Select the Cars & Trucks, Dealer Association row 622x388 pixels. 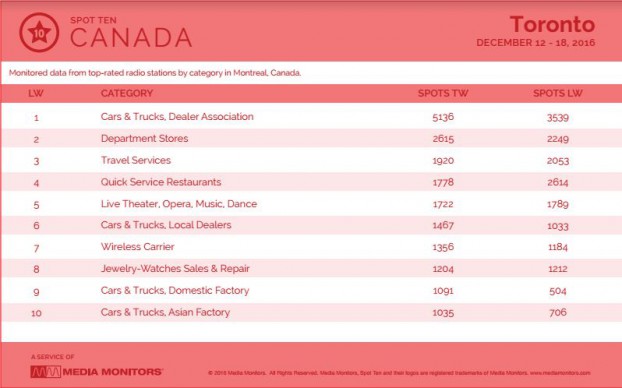pyautogui.click(x=311, y=117)
